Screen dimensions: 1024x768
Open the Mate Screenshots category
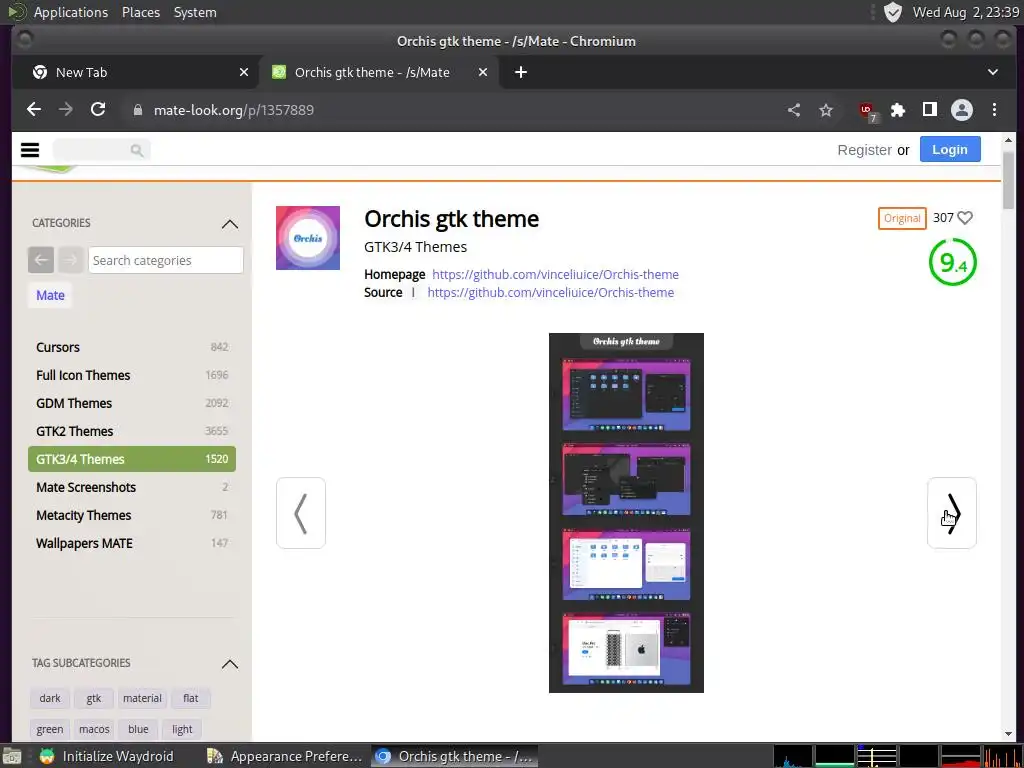click(131, 487)
